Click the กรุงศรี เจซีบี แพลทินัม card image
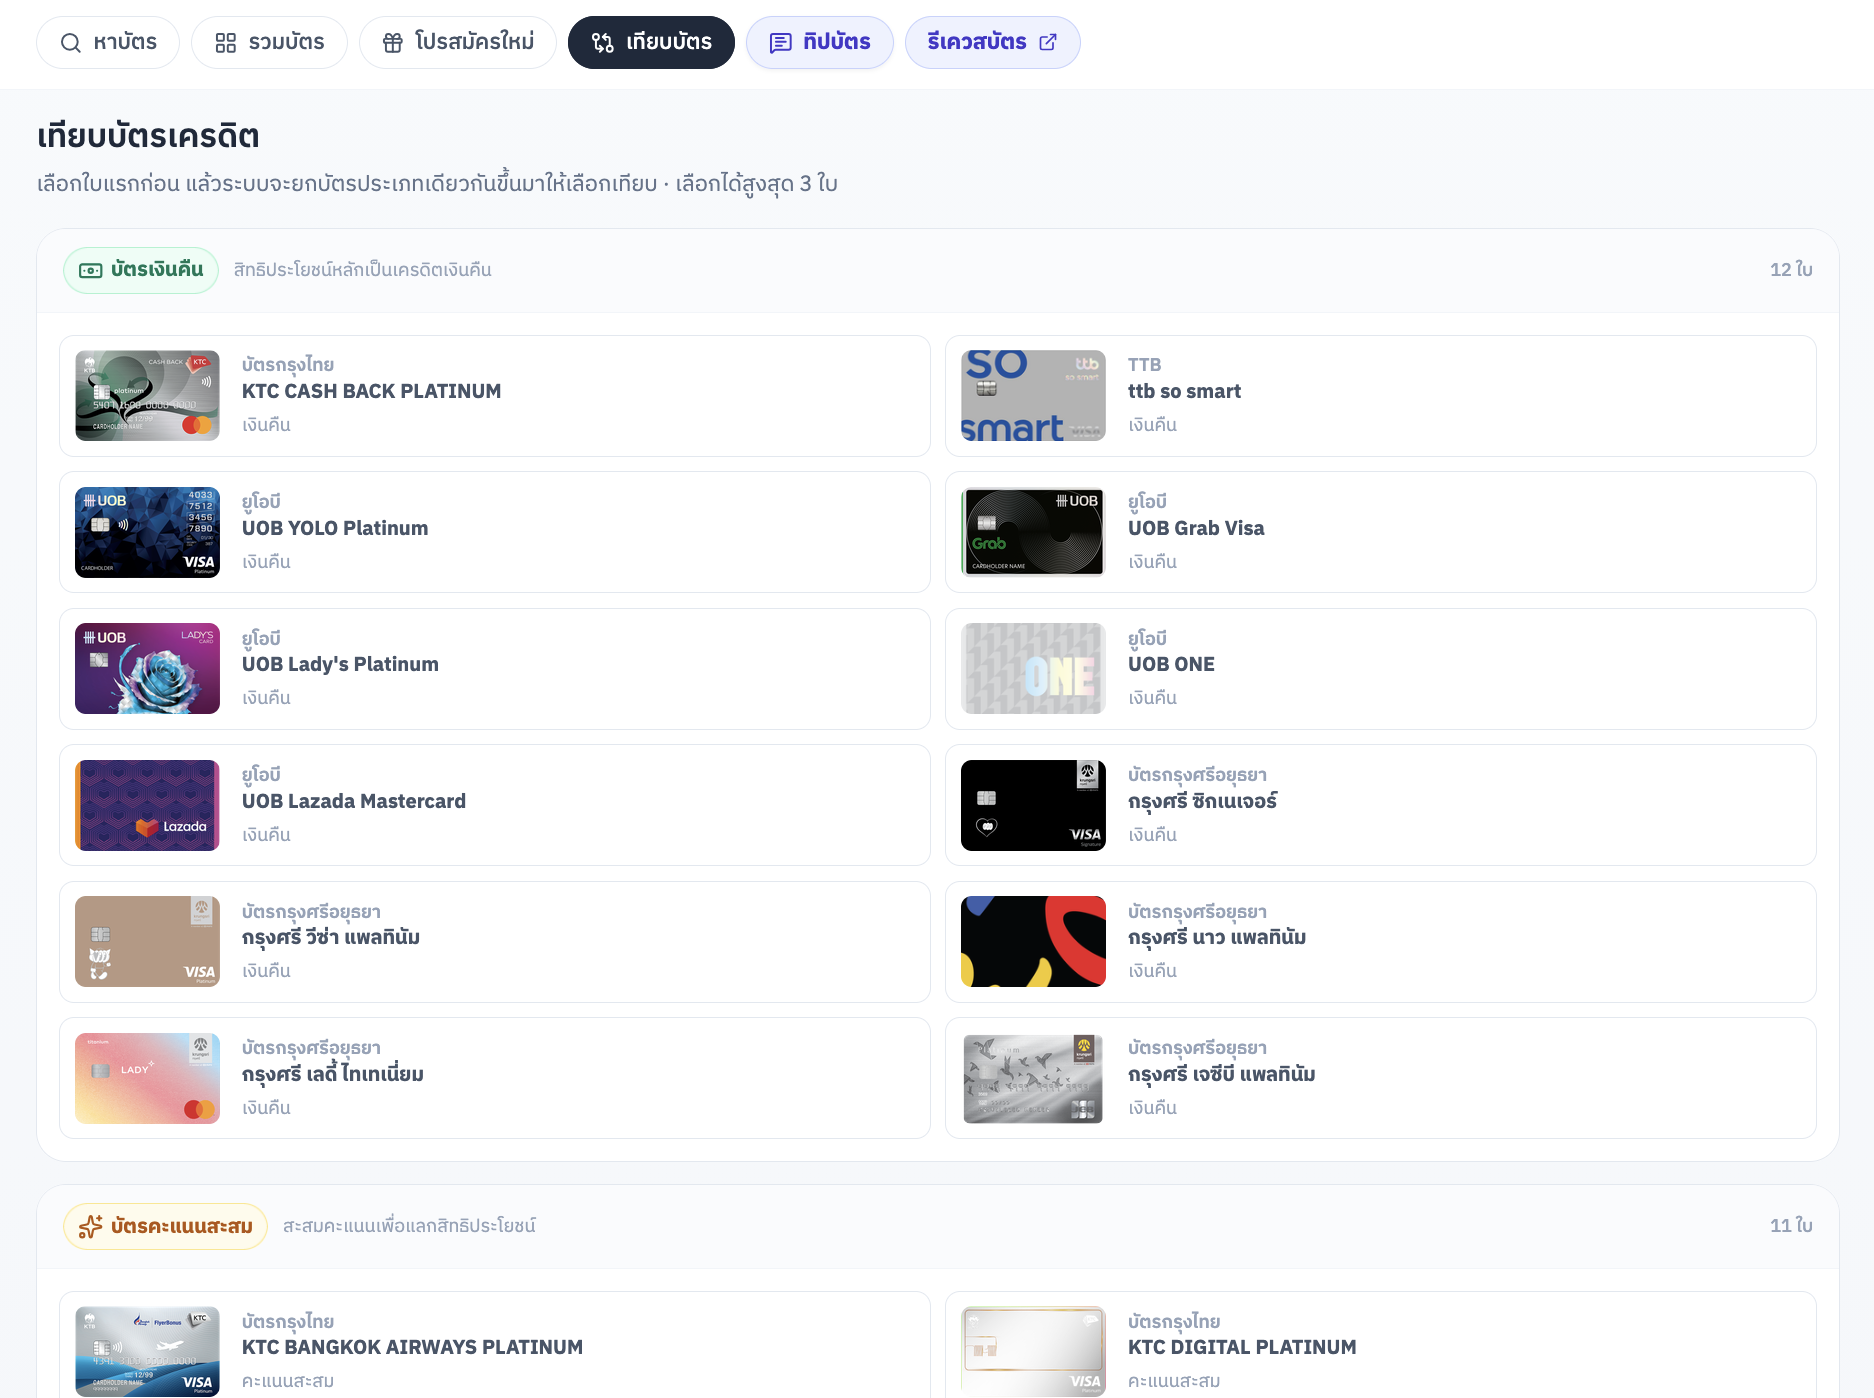 click(x=1033, y=1078)
